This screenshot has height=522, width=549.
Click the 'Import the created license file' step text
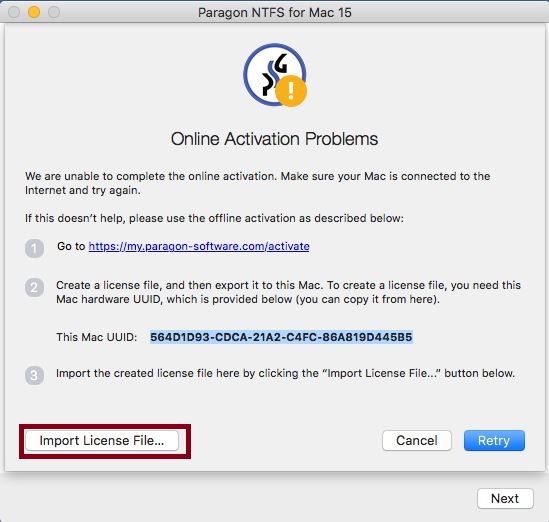pyautogui.click(x=285, y=373)
